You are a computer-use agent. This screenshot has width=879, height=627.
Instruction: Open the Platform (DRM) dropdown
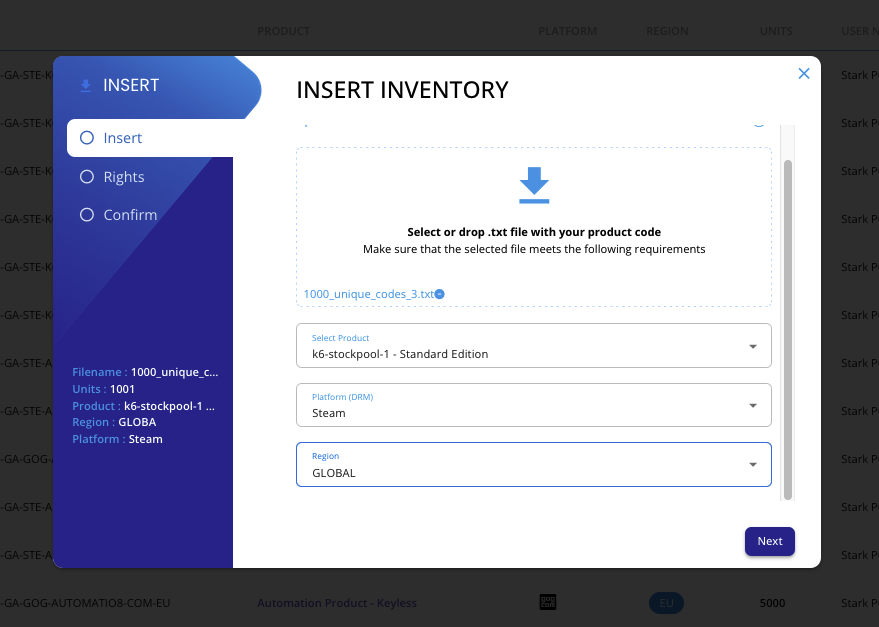point(534,405)
